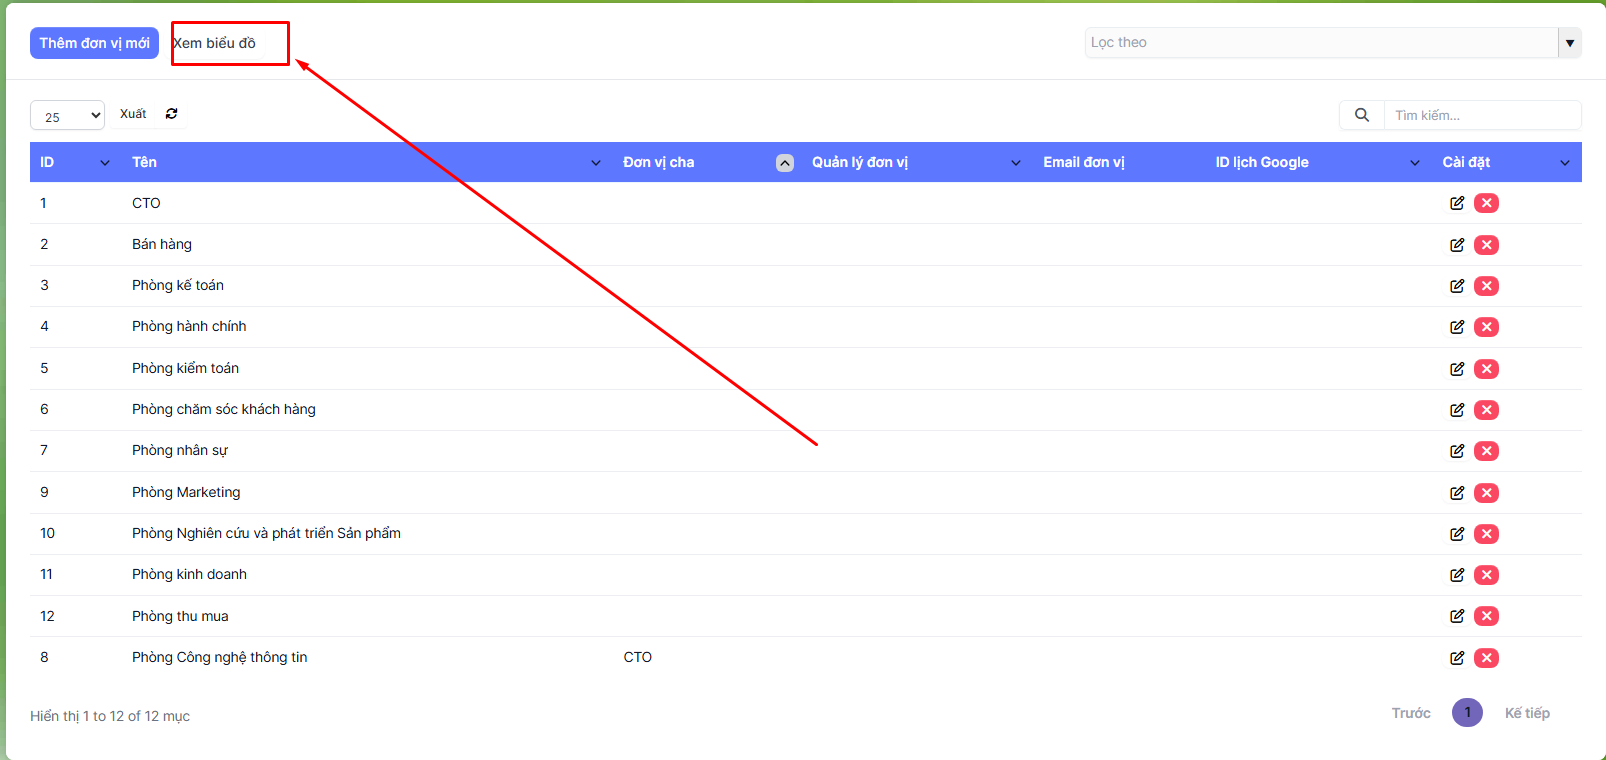1606x760 pixels.
Task: Edit the Phòng nhân sự row
Action: click(1457, 451)
